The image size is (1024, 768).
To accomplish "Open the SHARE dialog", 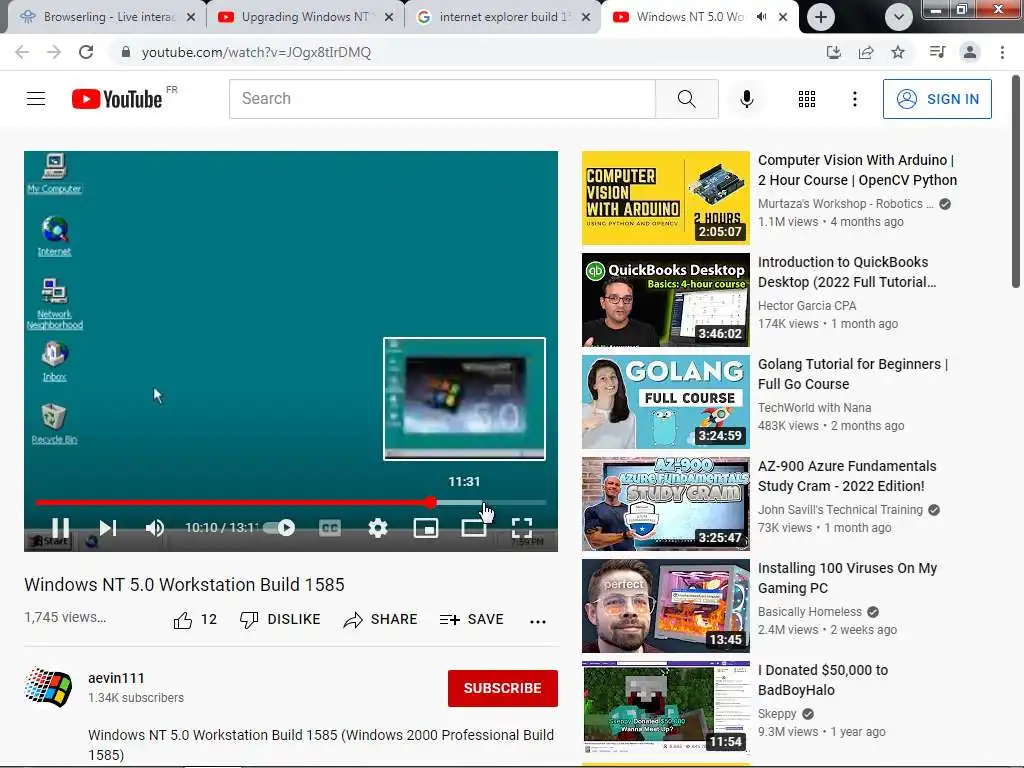I will tap(380, 619).
